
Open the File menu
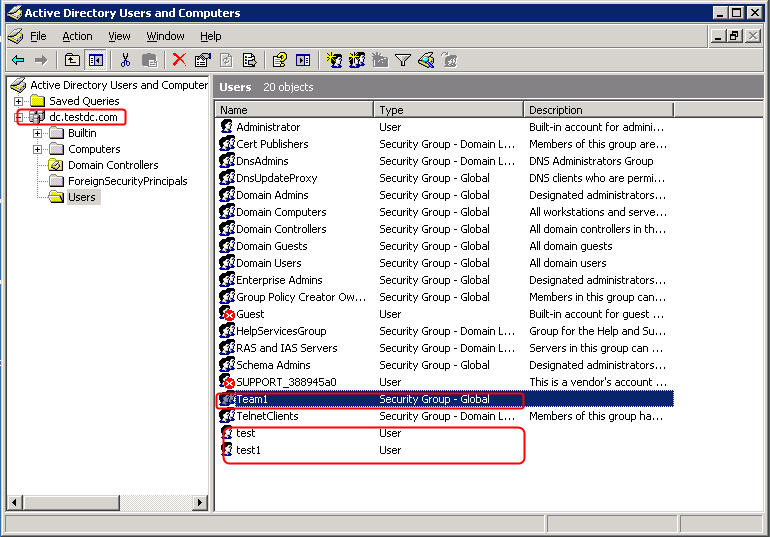click(38, 36)
